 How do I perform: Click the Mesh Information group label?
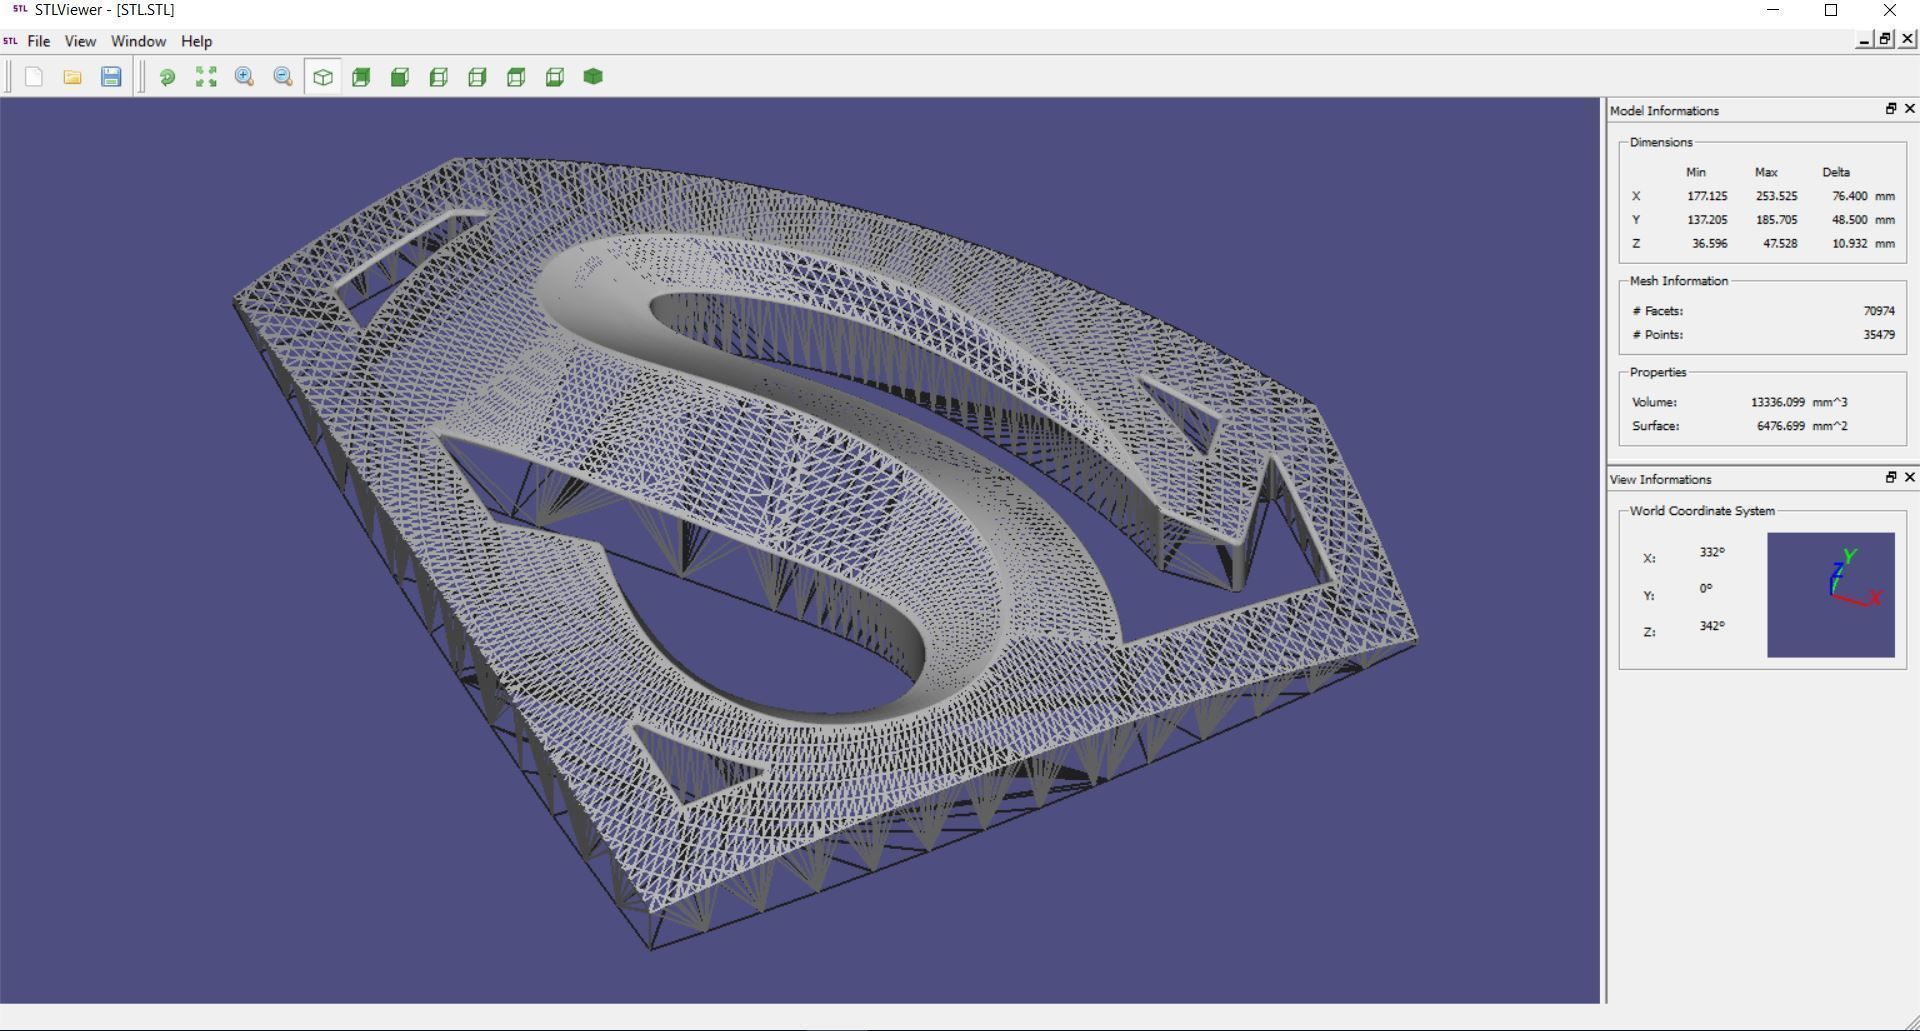[x=1679, y=281]
